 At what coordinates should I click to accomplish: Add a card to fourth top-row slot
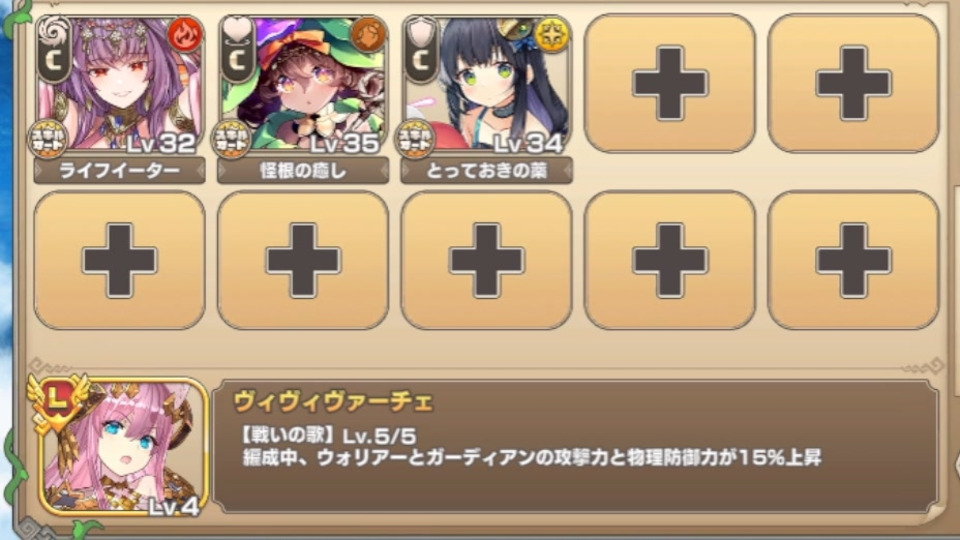[x=670, y=83]
